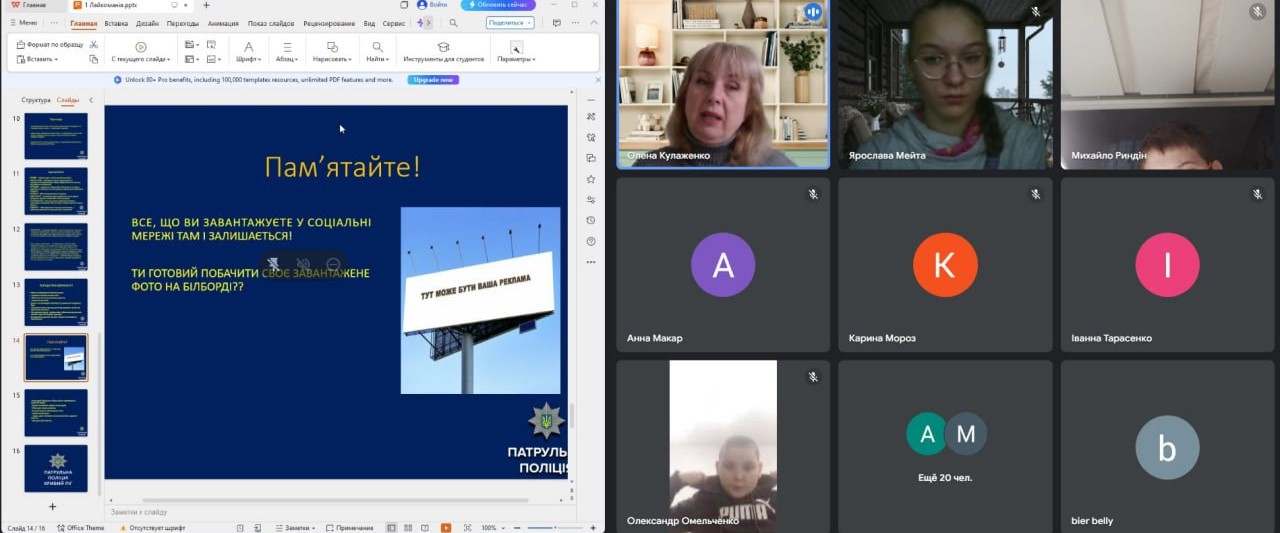
Task: Switch to the Структура outline tab
Action: pyautogui.click(x=36, y=100)
